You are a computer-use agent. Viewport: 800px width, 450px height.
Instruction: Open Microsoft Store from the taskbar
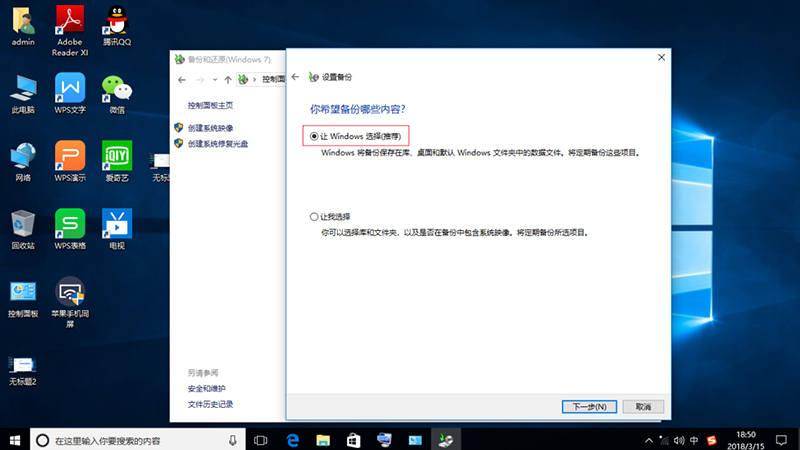coord(354,440)
